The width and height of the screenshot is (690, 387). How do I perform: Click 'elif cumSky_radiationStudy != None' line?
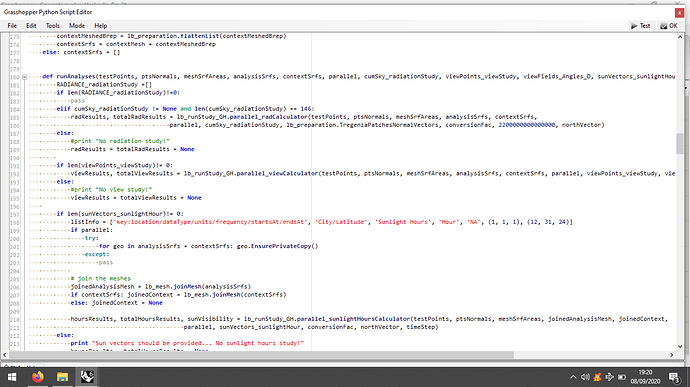click(x=185, y=109)
